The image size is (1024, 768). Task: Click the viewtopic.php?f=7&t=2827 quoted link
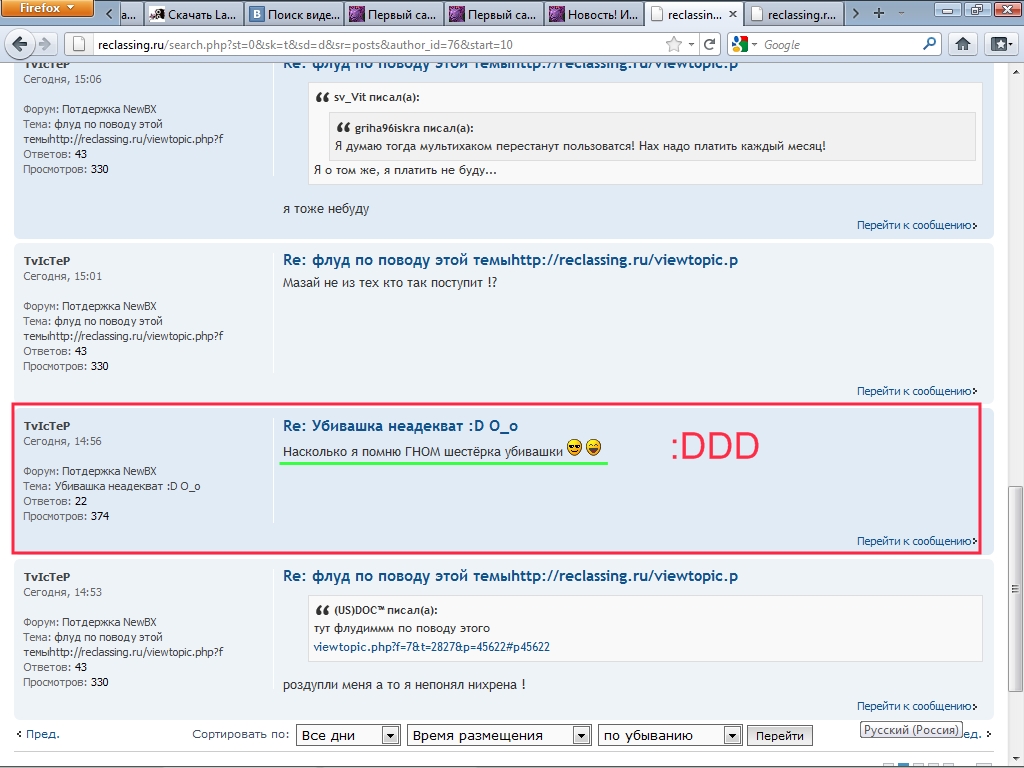click(x=431, y=647)
